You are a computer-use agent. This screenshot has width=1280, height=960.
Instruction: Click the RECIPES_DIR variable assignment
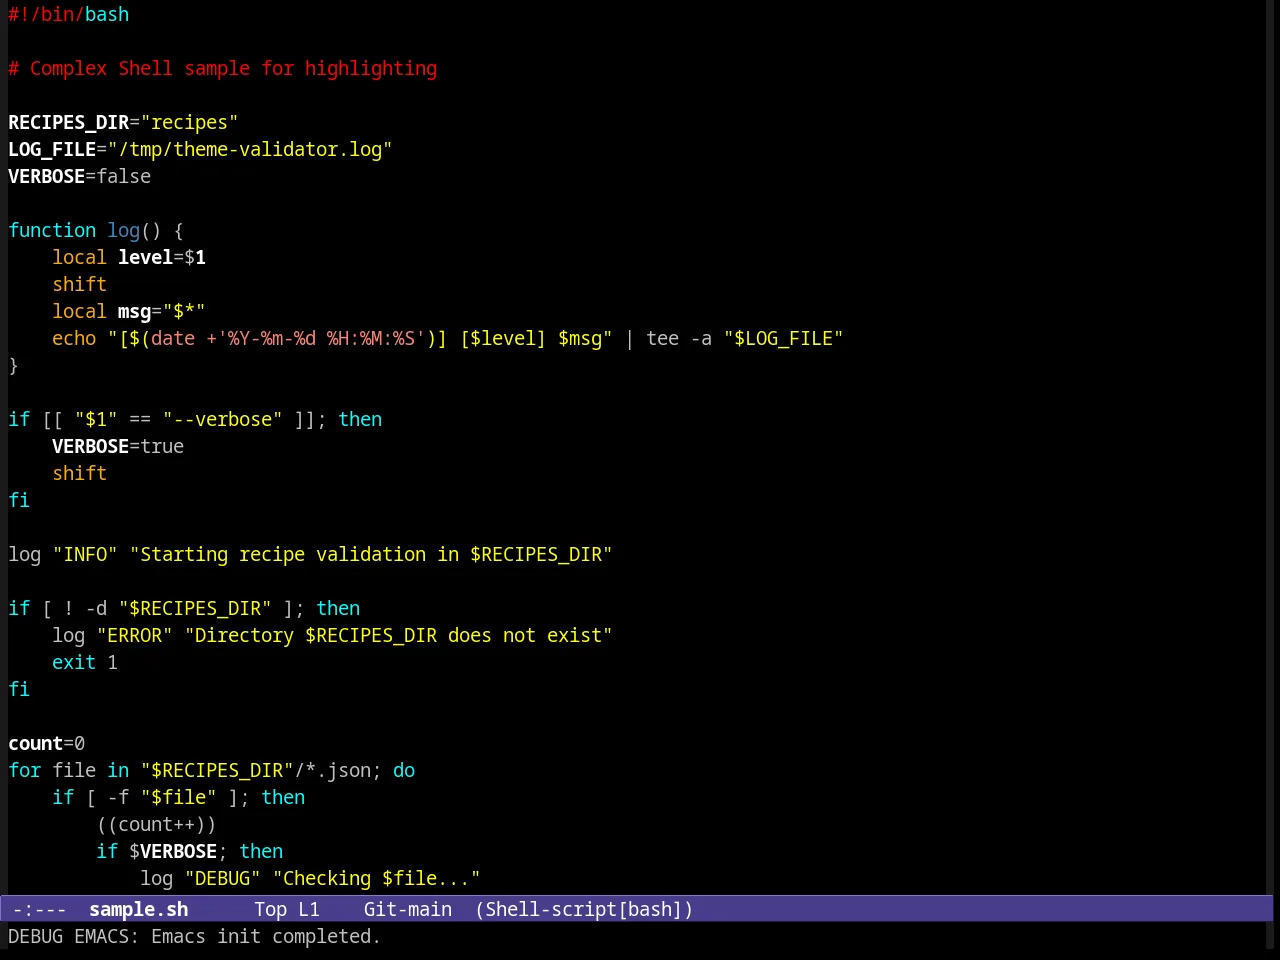point(123,122)
